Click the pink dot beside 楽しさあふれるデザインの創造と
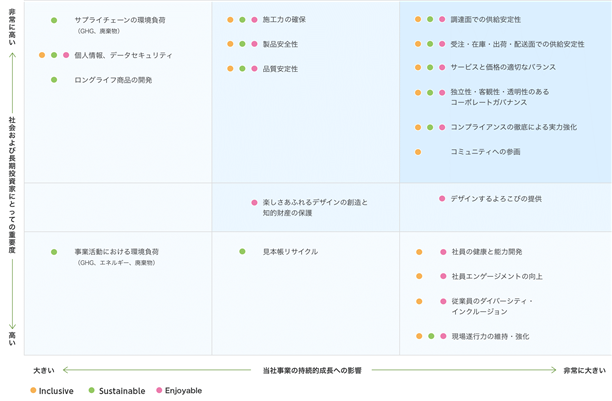 tap(254, 202)
